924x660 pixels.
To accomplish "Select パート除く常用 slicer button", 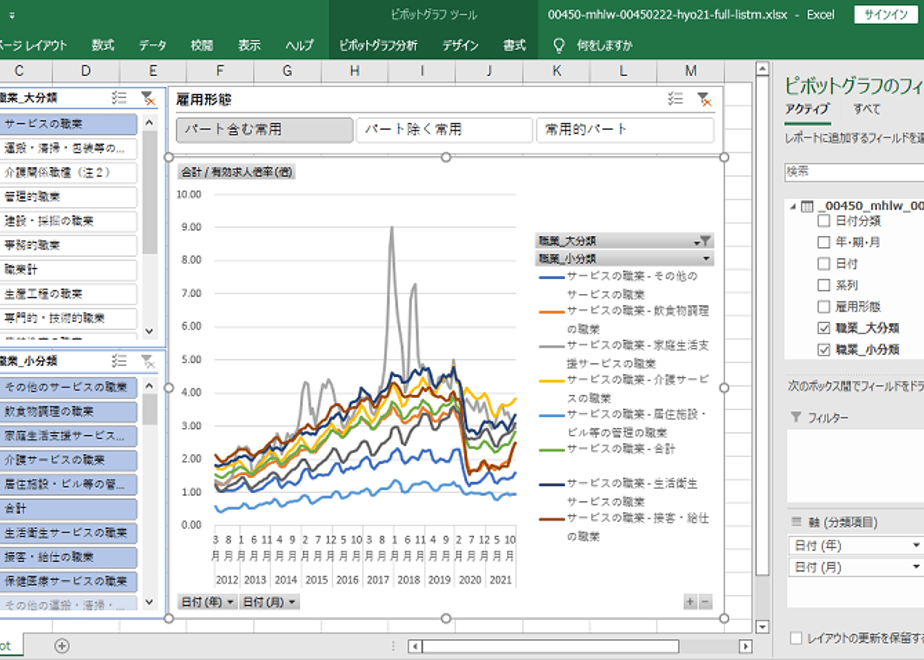I will point(444,130).
